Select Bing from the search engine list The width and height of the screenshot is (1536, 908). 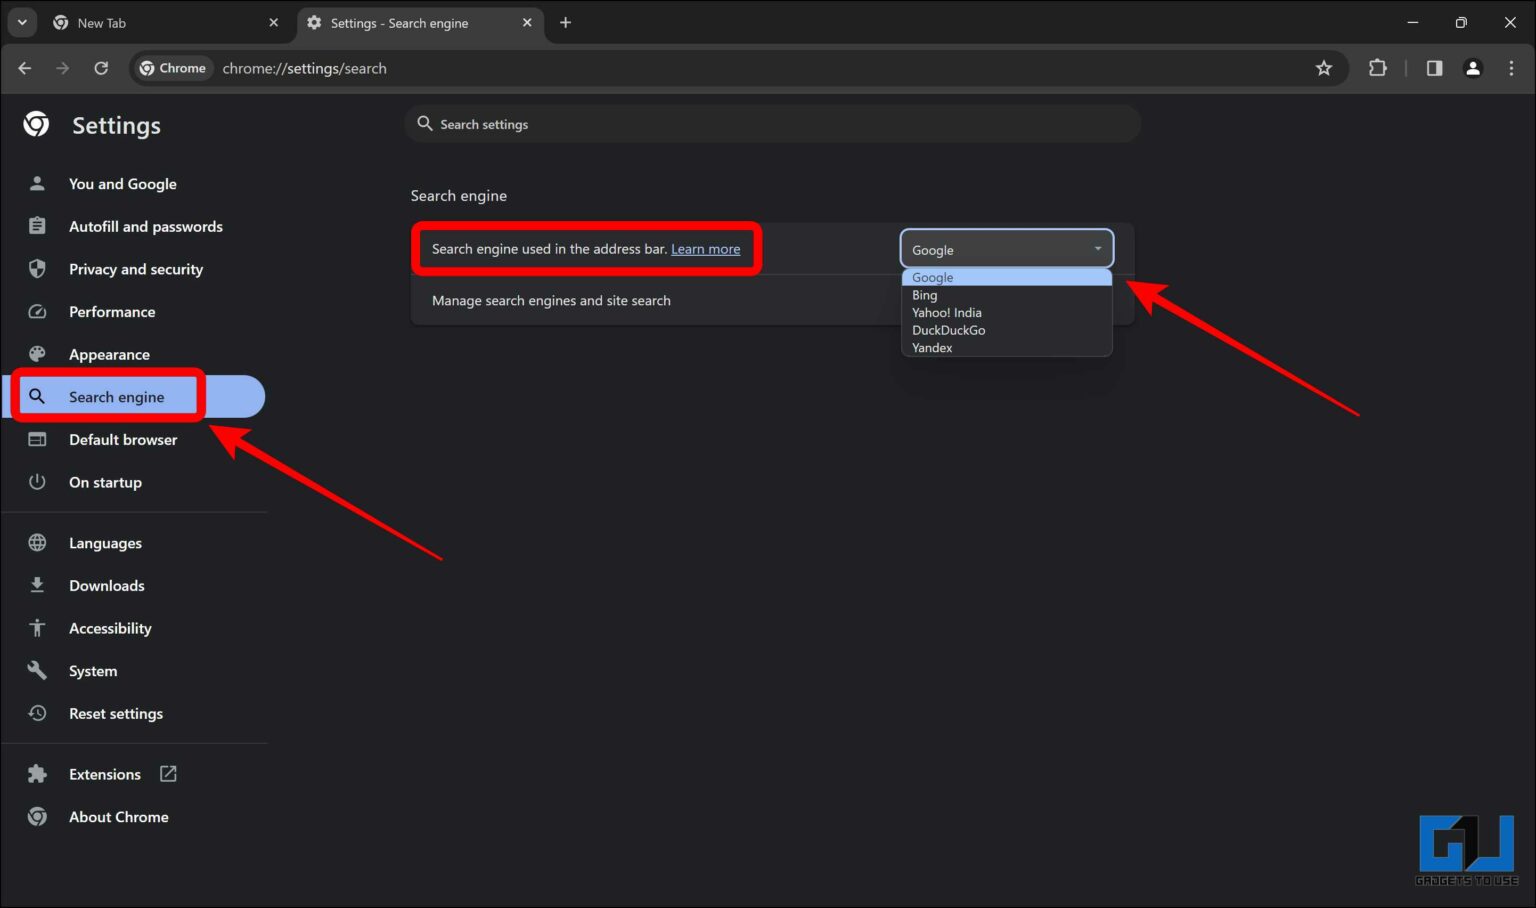[923, 294]
